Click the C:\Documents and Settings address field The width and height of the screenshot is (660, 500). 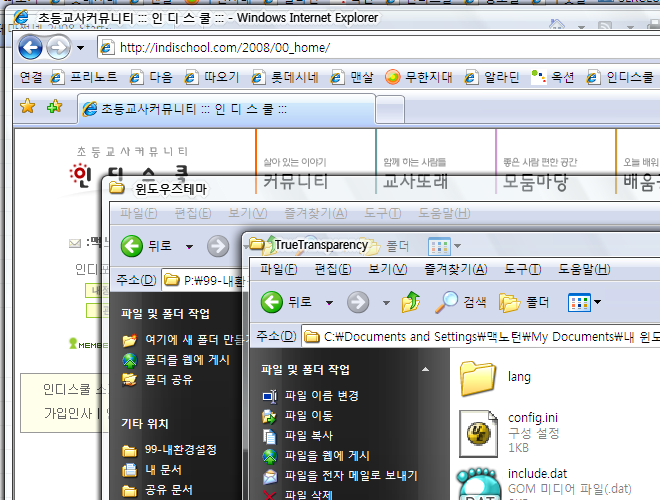pos(481,337)
